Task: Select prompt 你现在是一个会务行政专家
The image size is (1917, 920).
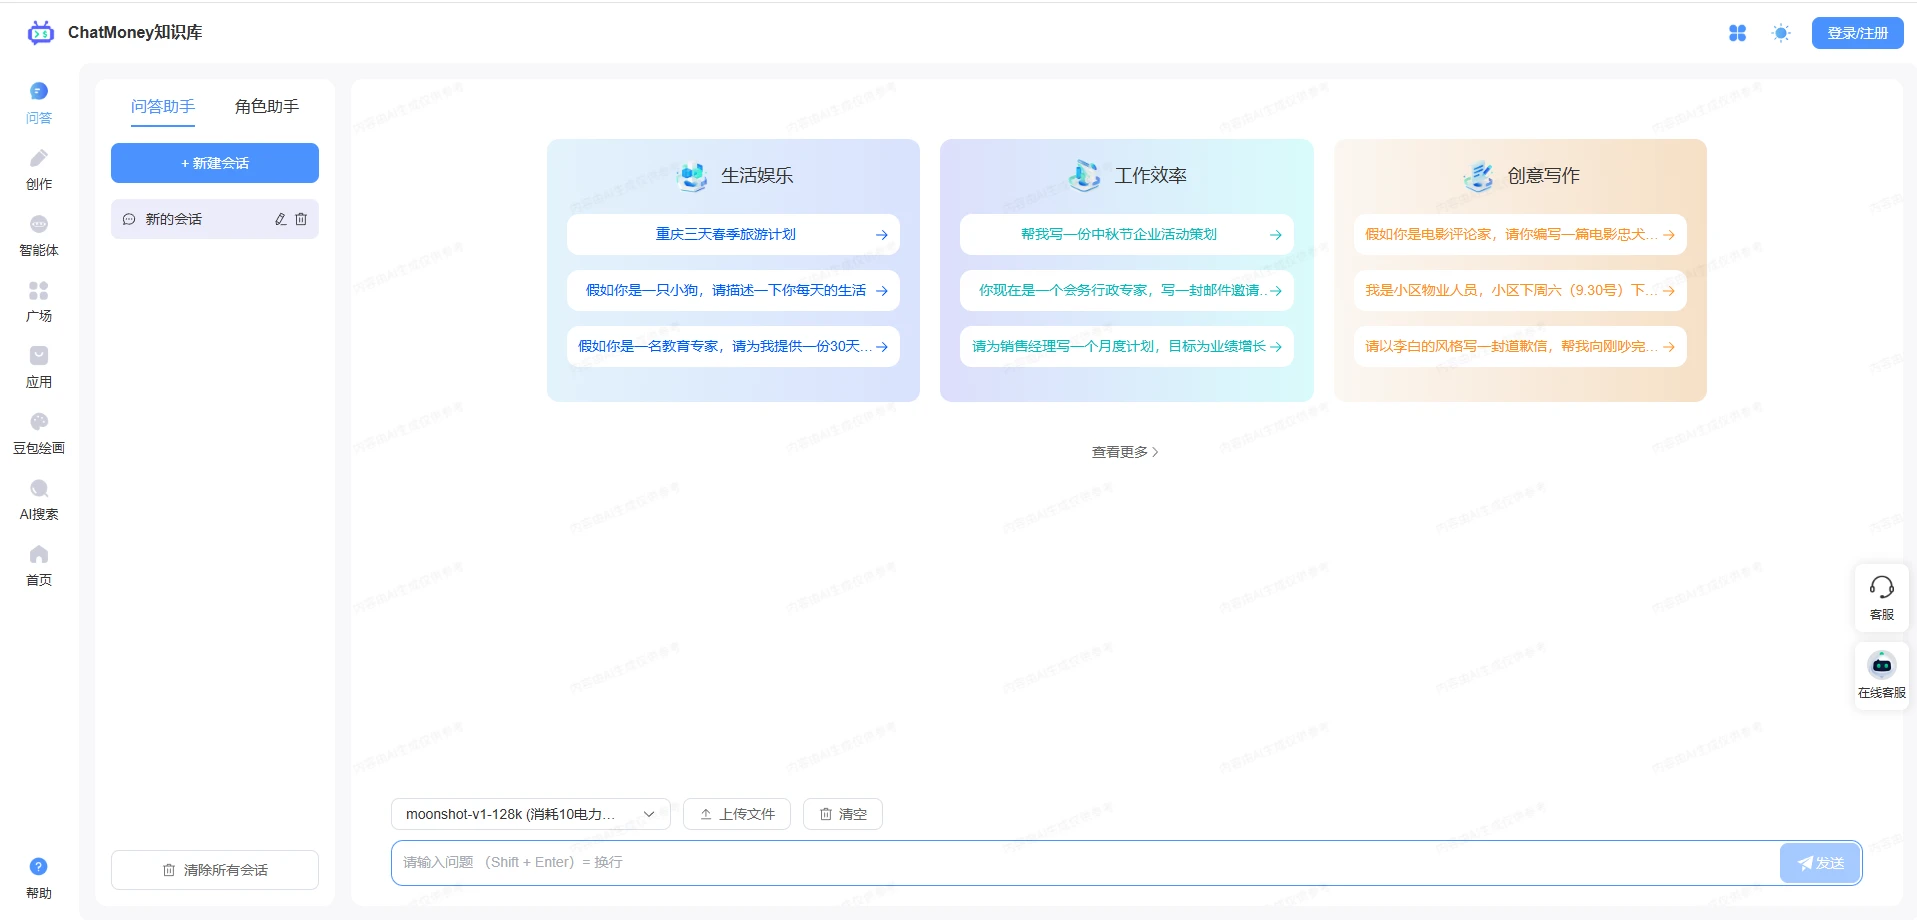Action: pos(1127,291)
